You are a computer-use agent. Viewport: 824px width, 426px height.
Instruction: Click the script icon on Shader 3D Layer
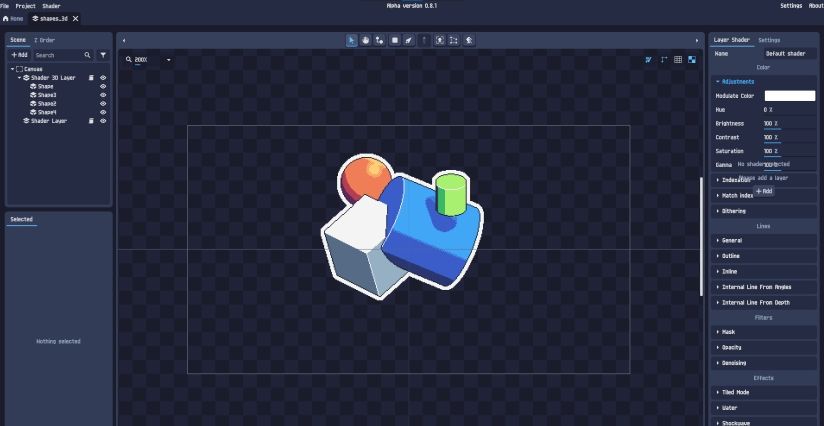pos(91,77)
